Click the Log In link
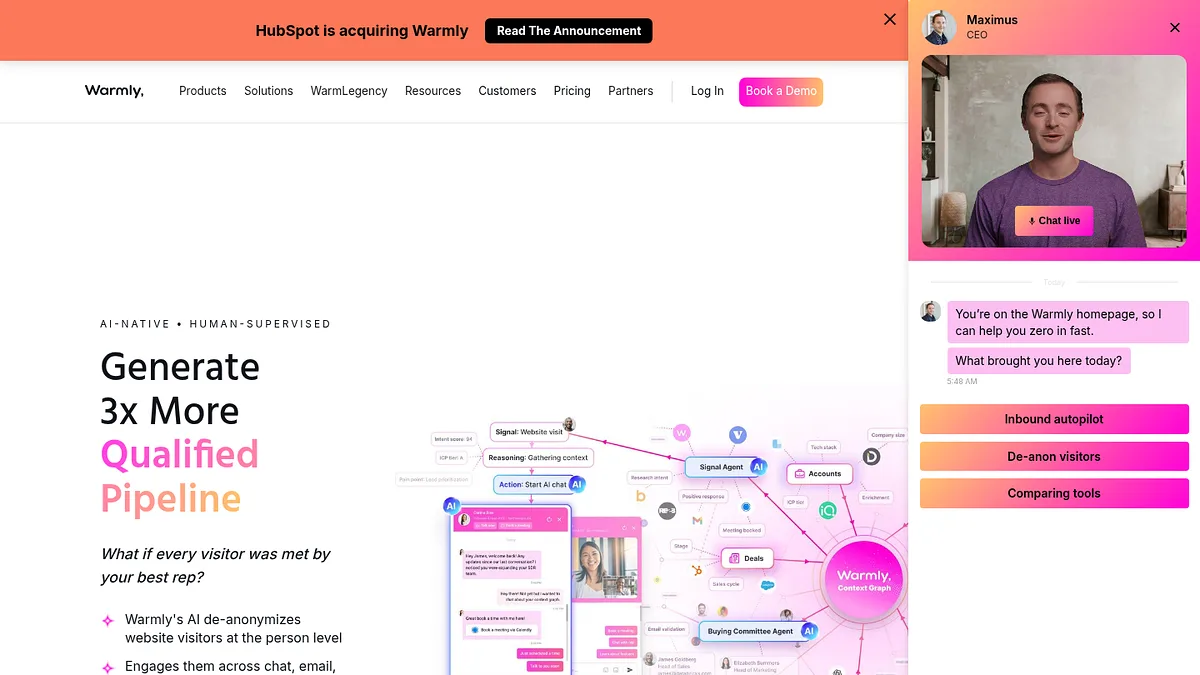This screenshot has width=1200, height=675. (x=707, y=91)
